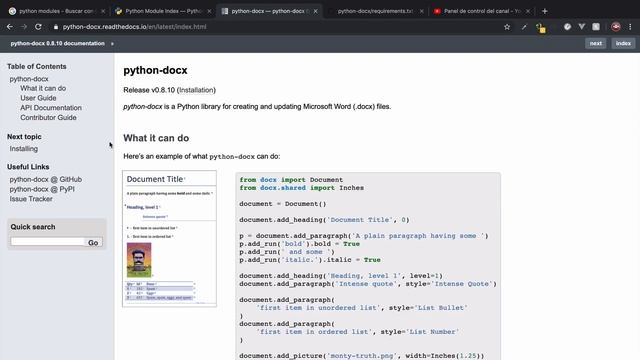This screenshot has width=640, height=360.
Task: Focus the Quick search text field
Action: click(47, 242)
